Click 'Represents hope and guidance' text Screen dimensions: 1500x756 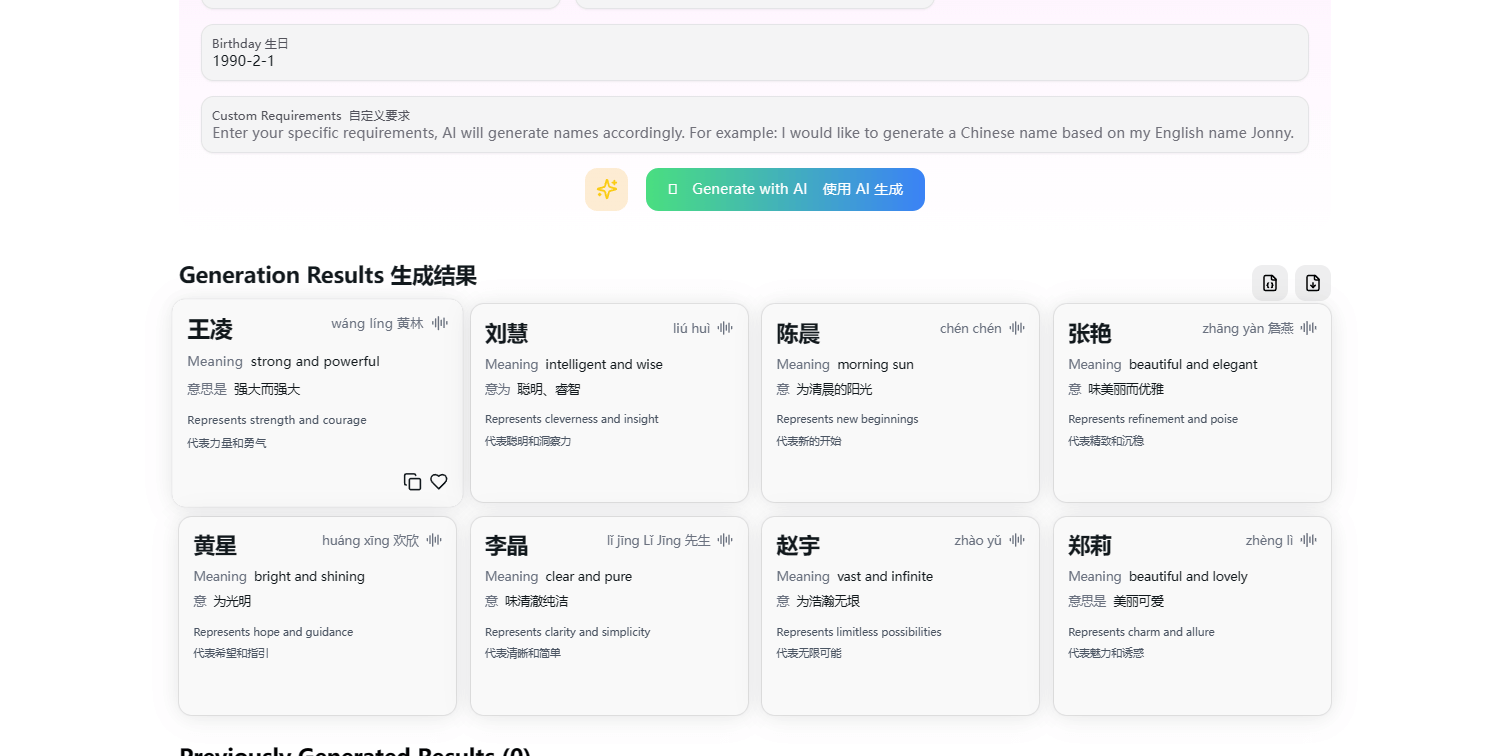click(x=273, y=632)
